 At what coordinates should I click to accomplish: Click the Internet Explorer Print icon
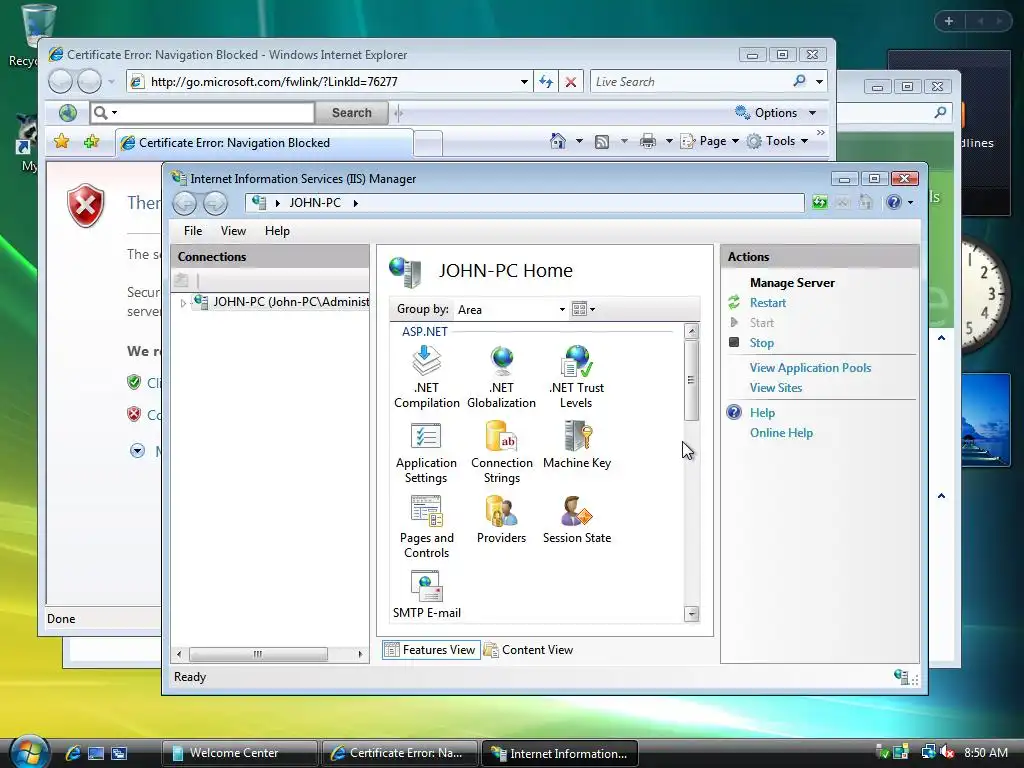pos(647,141)
